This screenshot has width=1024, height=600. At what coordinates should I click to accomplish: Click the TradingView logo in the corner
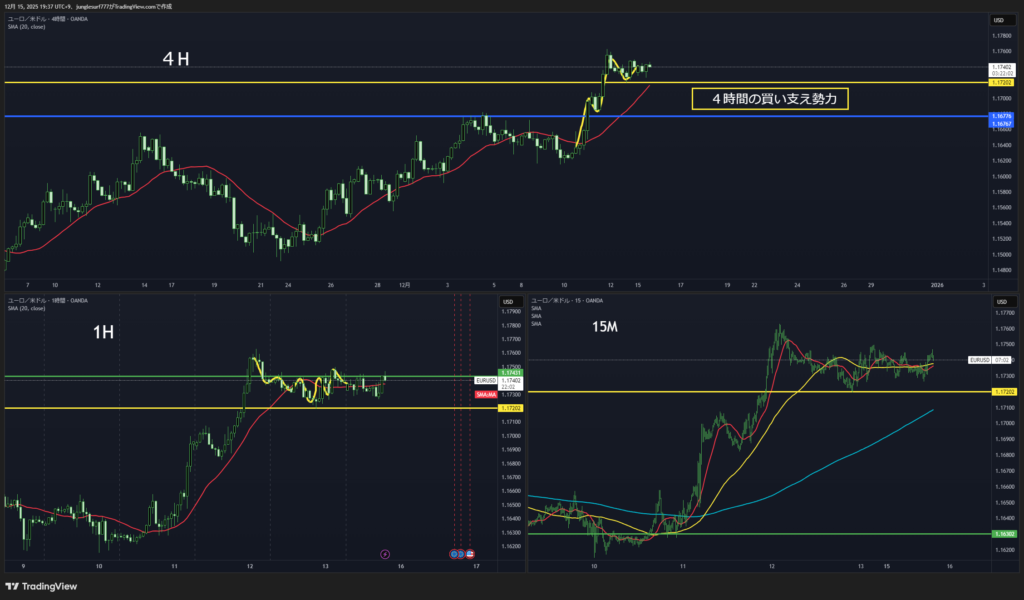(42, 586)
